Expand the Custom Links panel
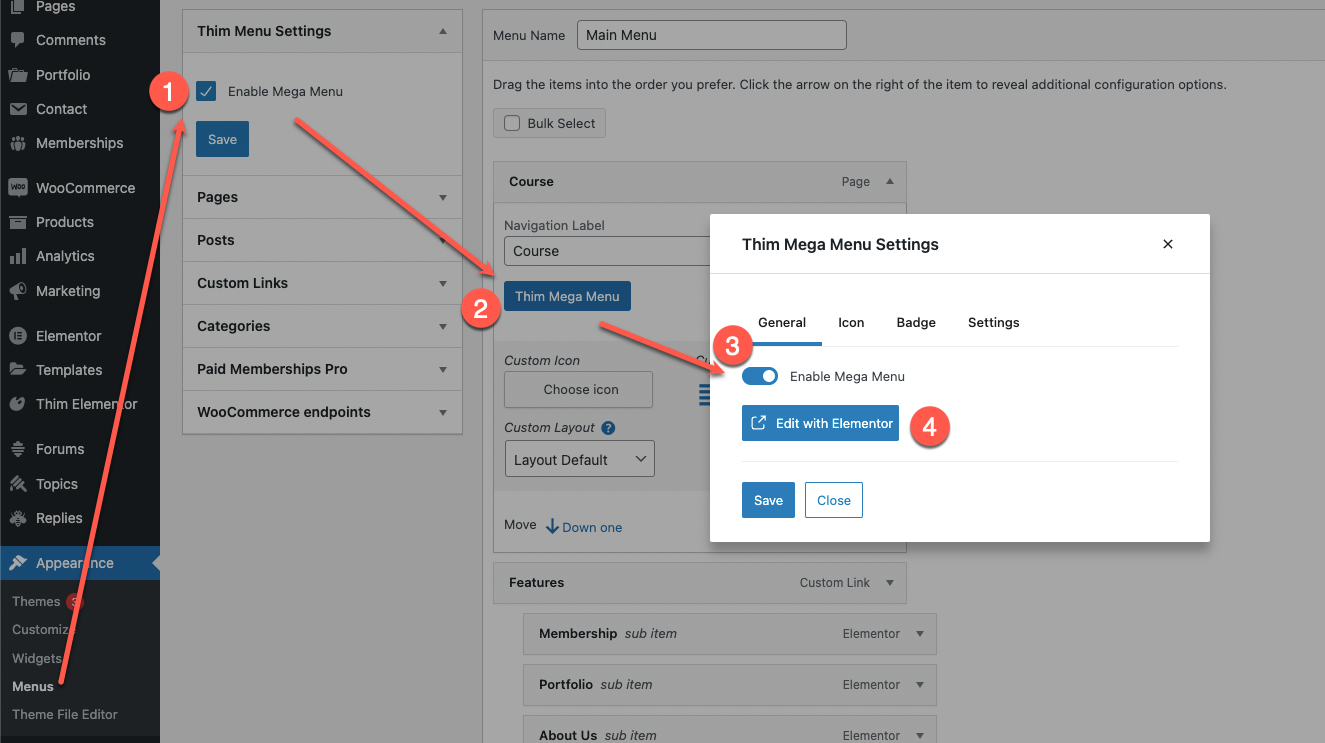 (x=322, y=283)
